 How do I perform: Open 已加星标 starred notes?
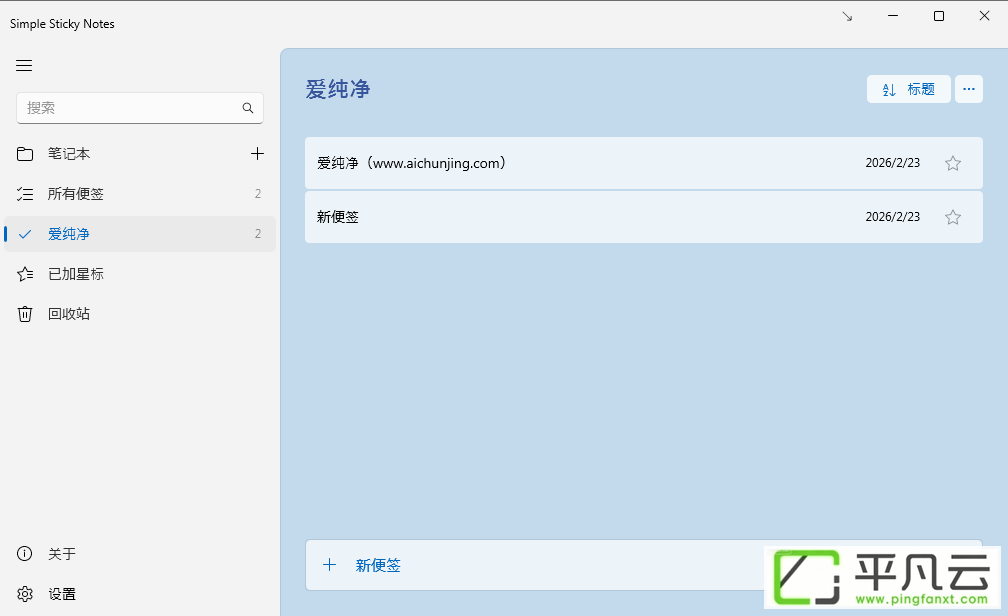(x=140, y=274)
